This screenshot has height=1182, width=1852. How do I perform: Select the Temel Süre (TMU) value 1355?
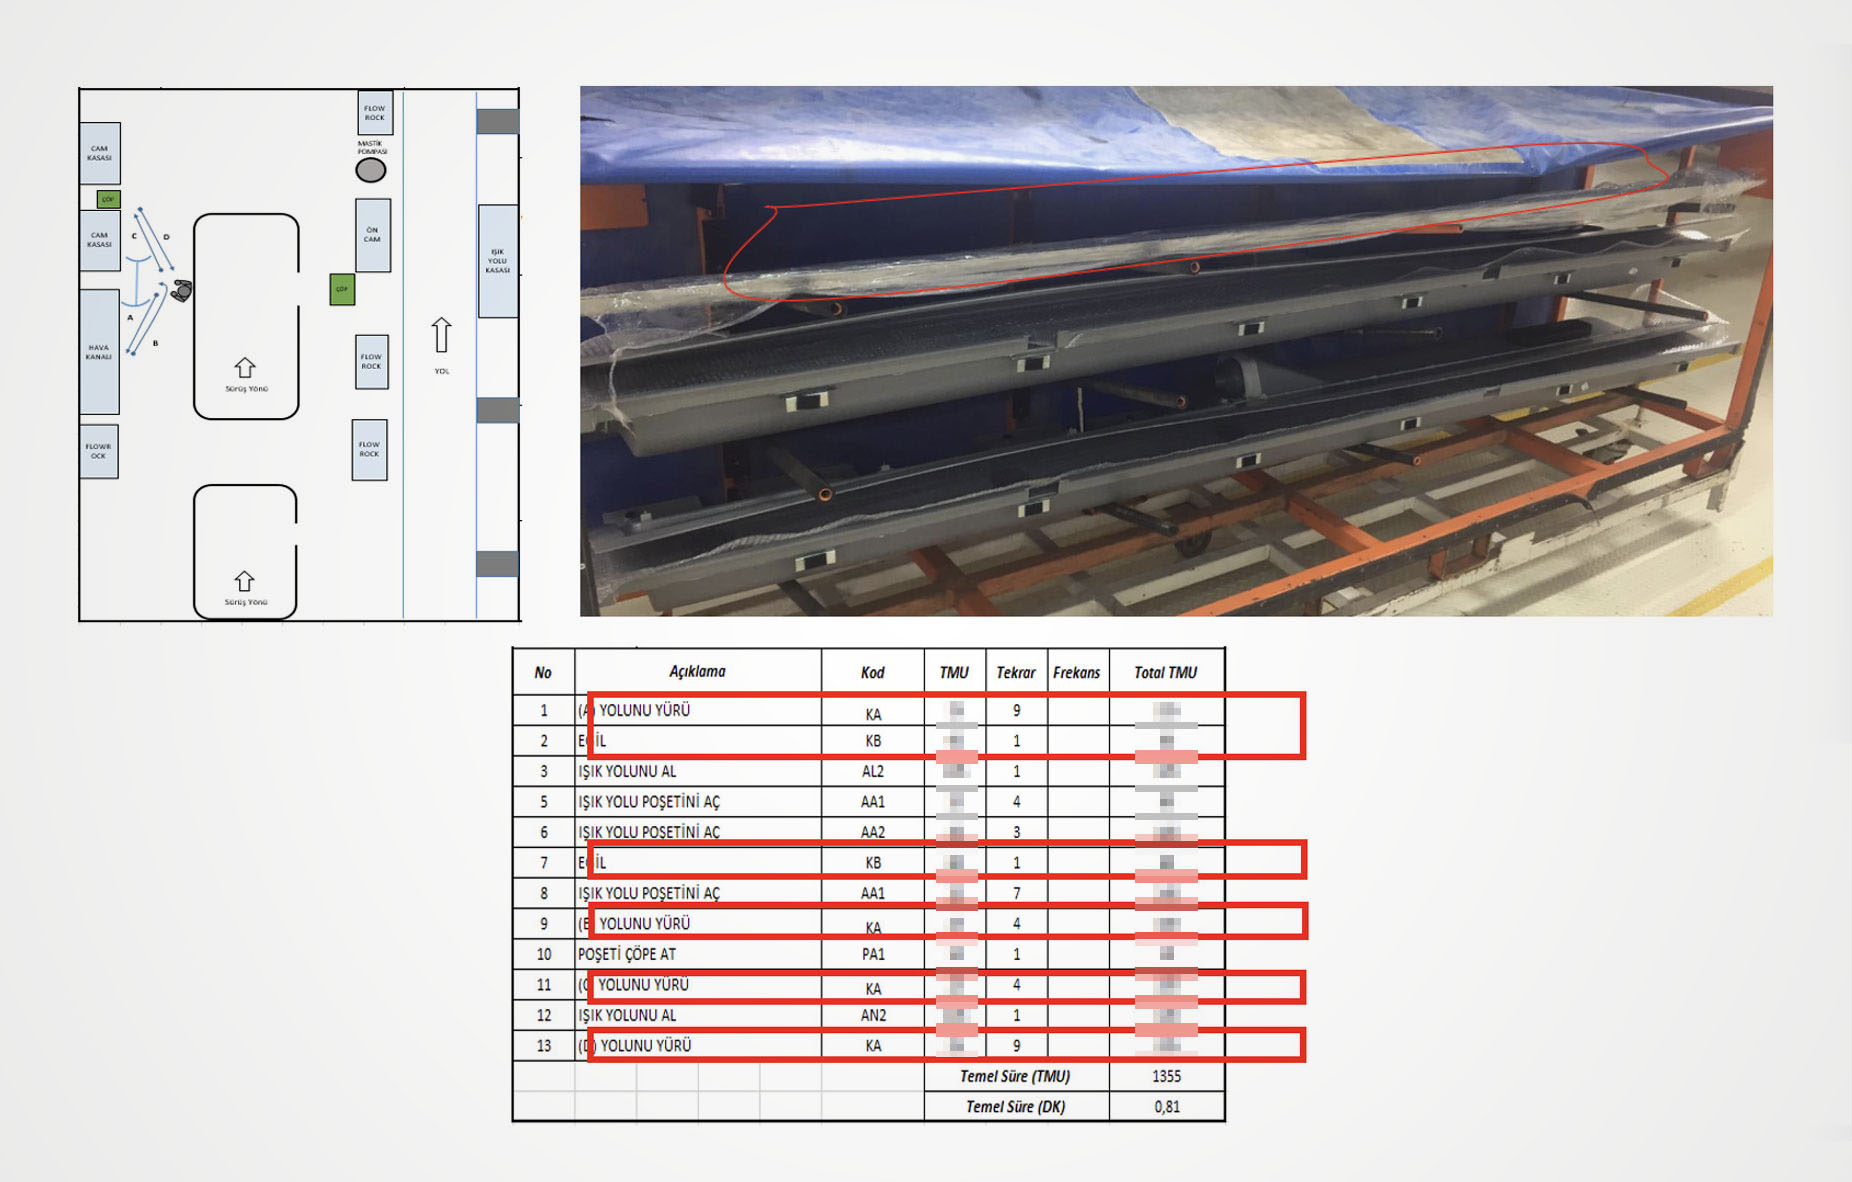[1166, 1076]
